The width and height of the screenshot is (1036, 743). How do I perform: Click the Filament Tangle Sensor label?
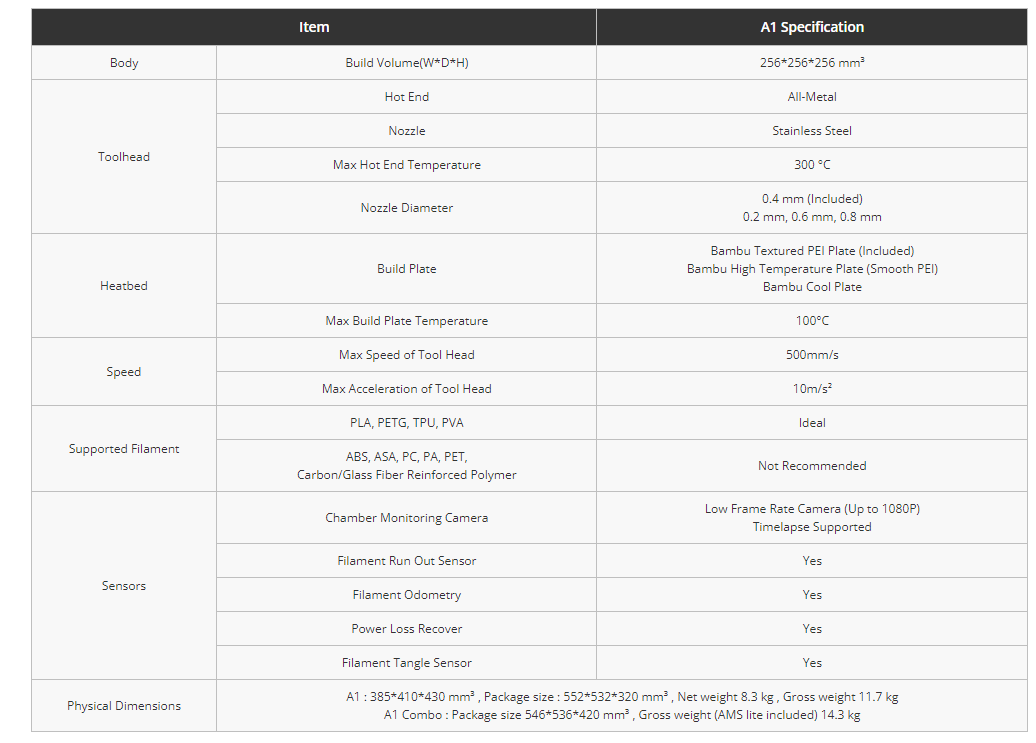(406, 662)
